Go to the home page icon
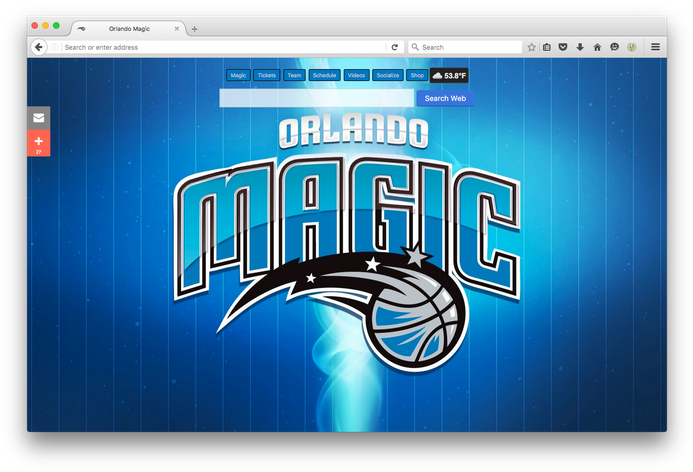 pos(597,47)
